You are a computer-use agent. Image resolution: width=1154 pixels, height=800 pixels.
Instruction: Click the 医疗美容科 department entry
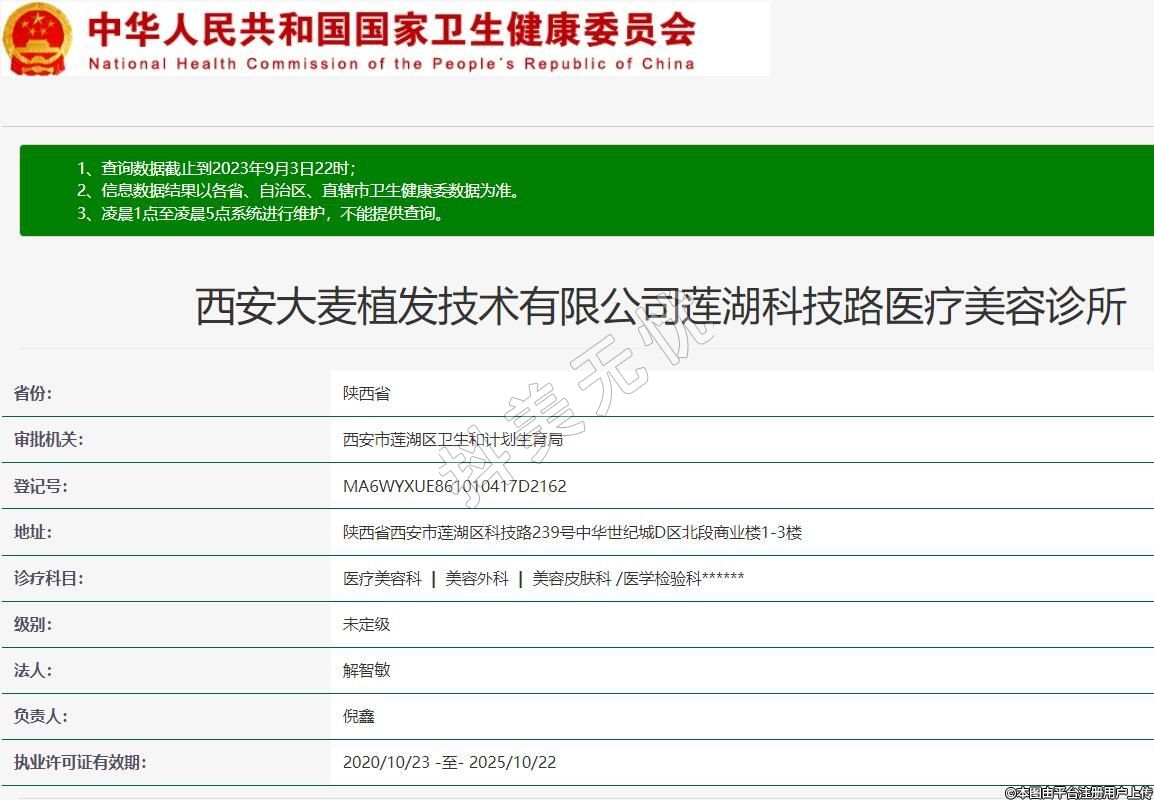pos(382,579)
